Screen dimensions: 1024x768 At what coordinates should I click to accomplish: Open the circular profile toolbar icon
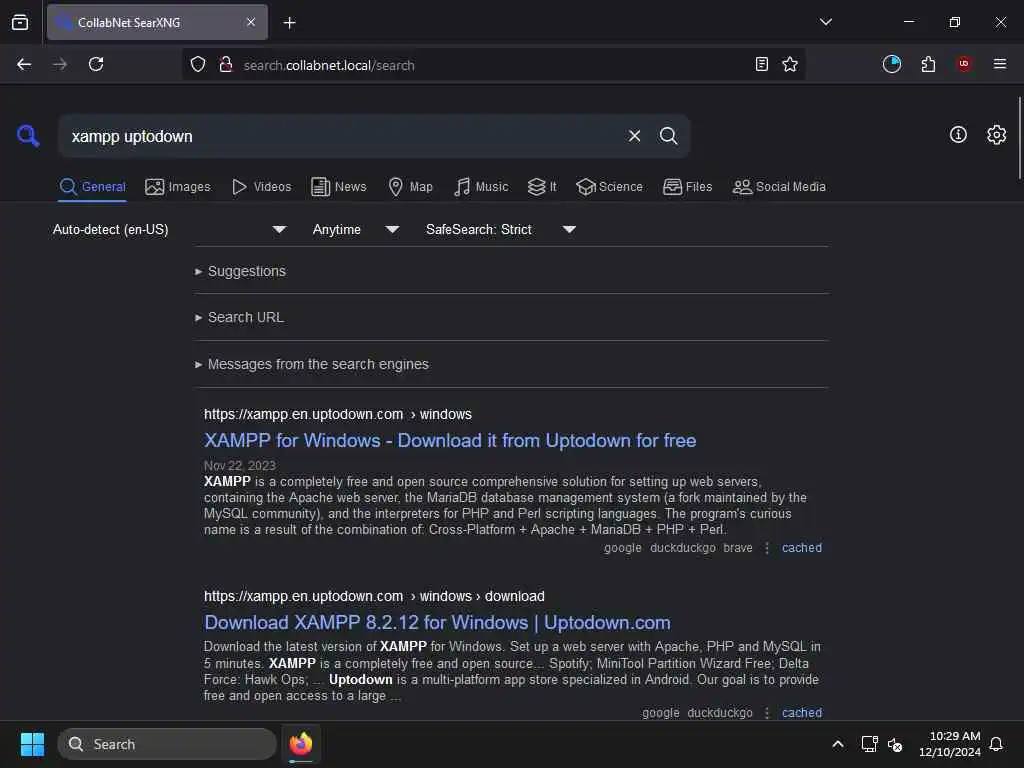click(891, 64)
